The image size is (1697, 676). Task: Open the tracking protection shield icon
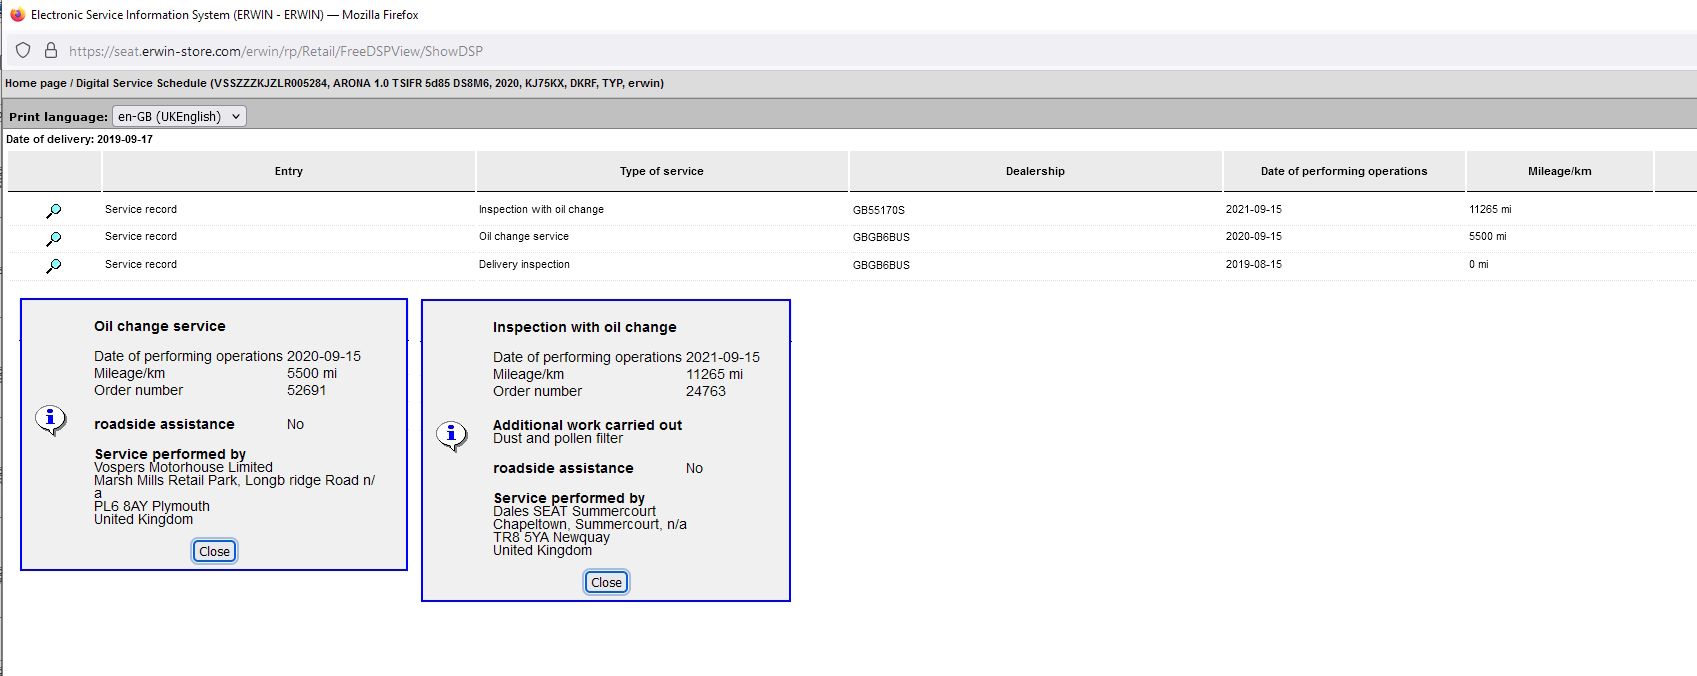pyautogui.click(x=24, y=51)
